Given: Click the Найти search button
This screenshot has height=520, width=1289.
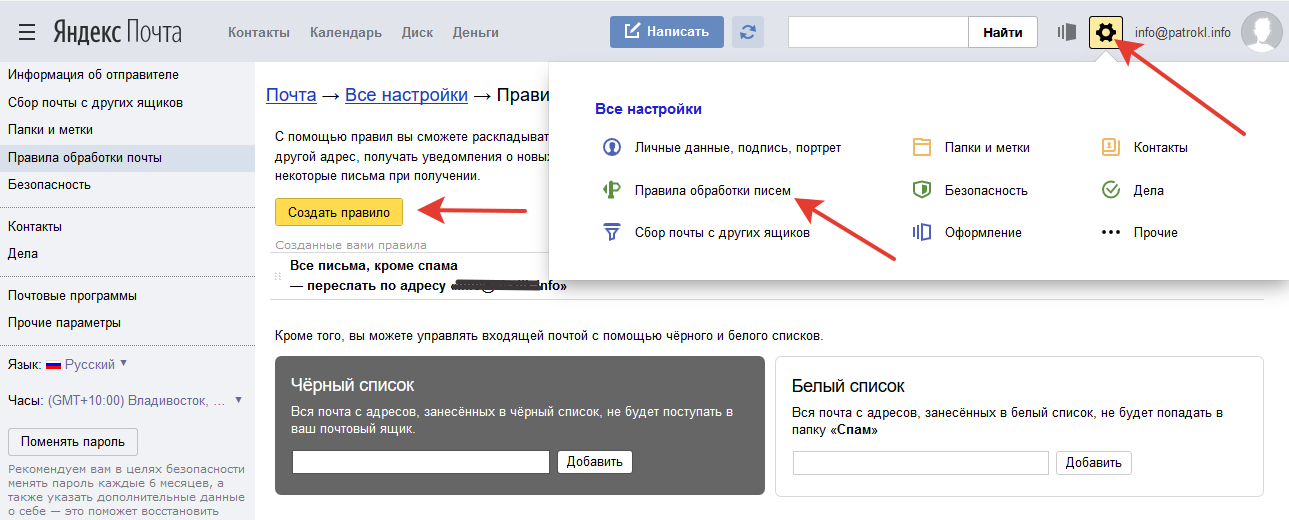Looking at the screenshot, I should point(1003,32).
